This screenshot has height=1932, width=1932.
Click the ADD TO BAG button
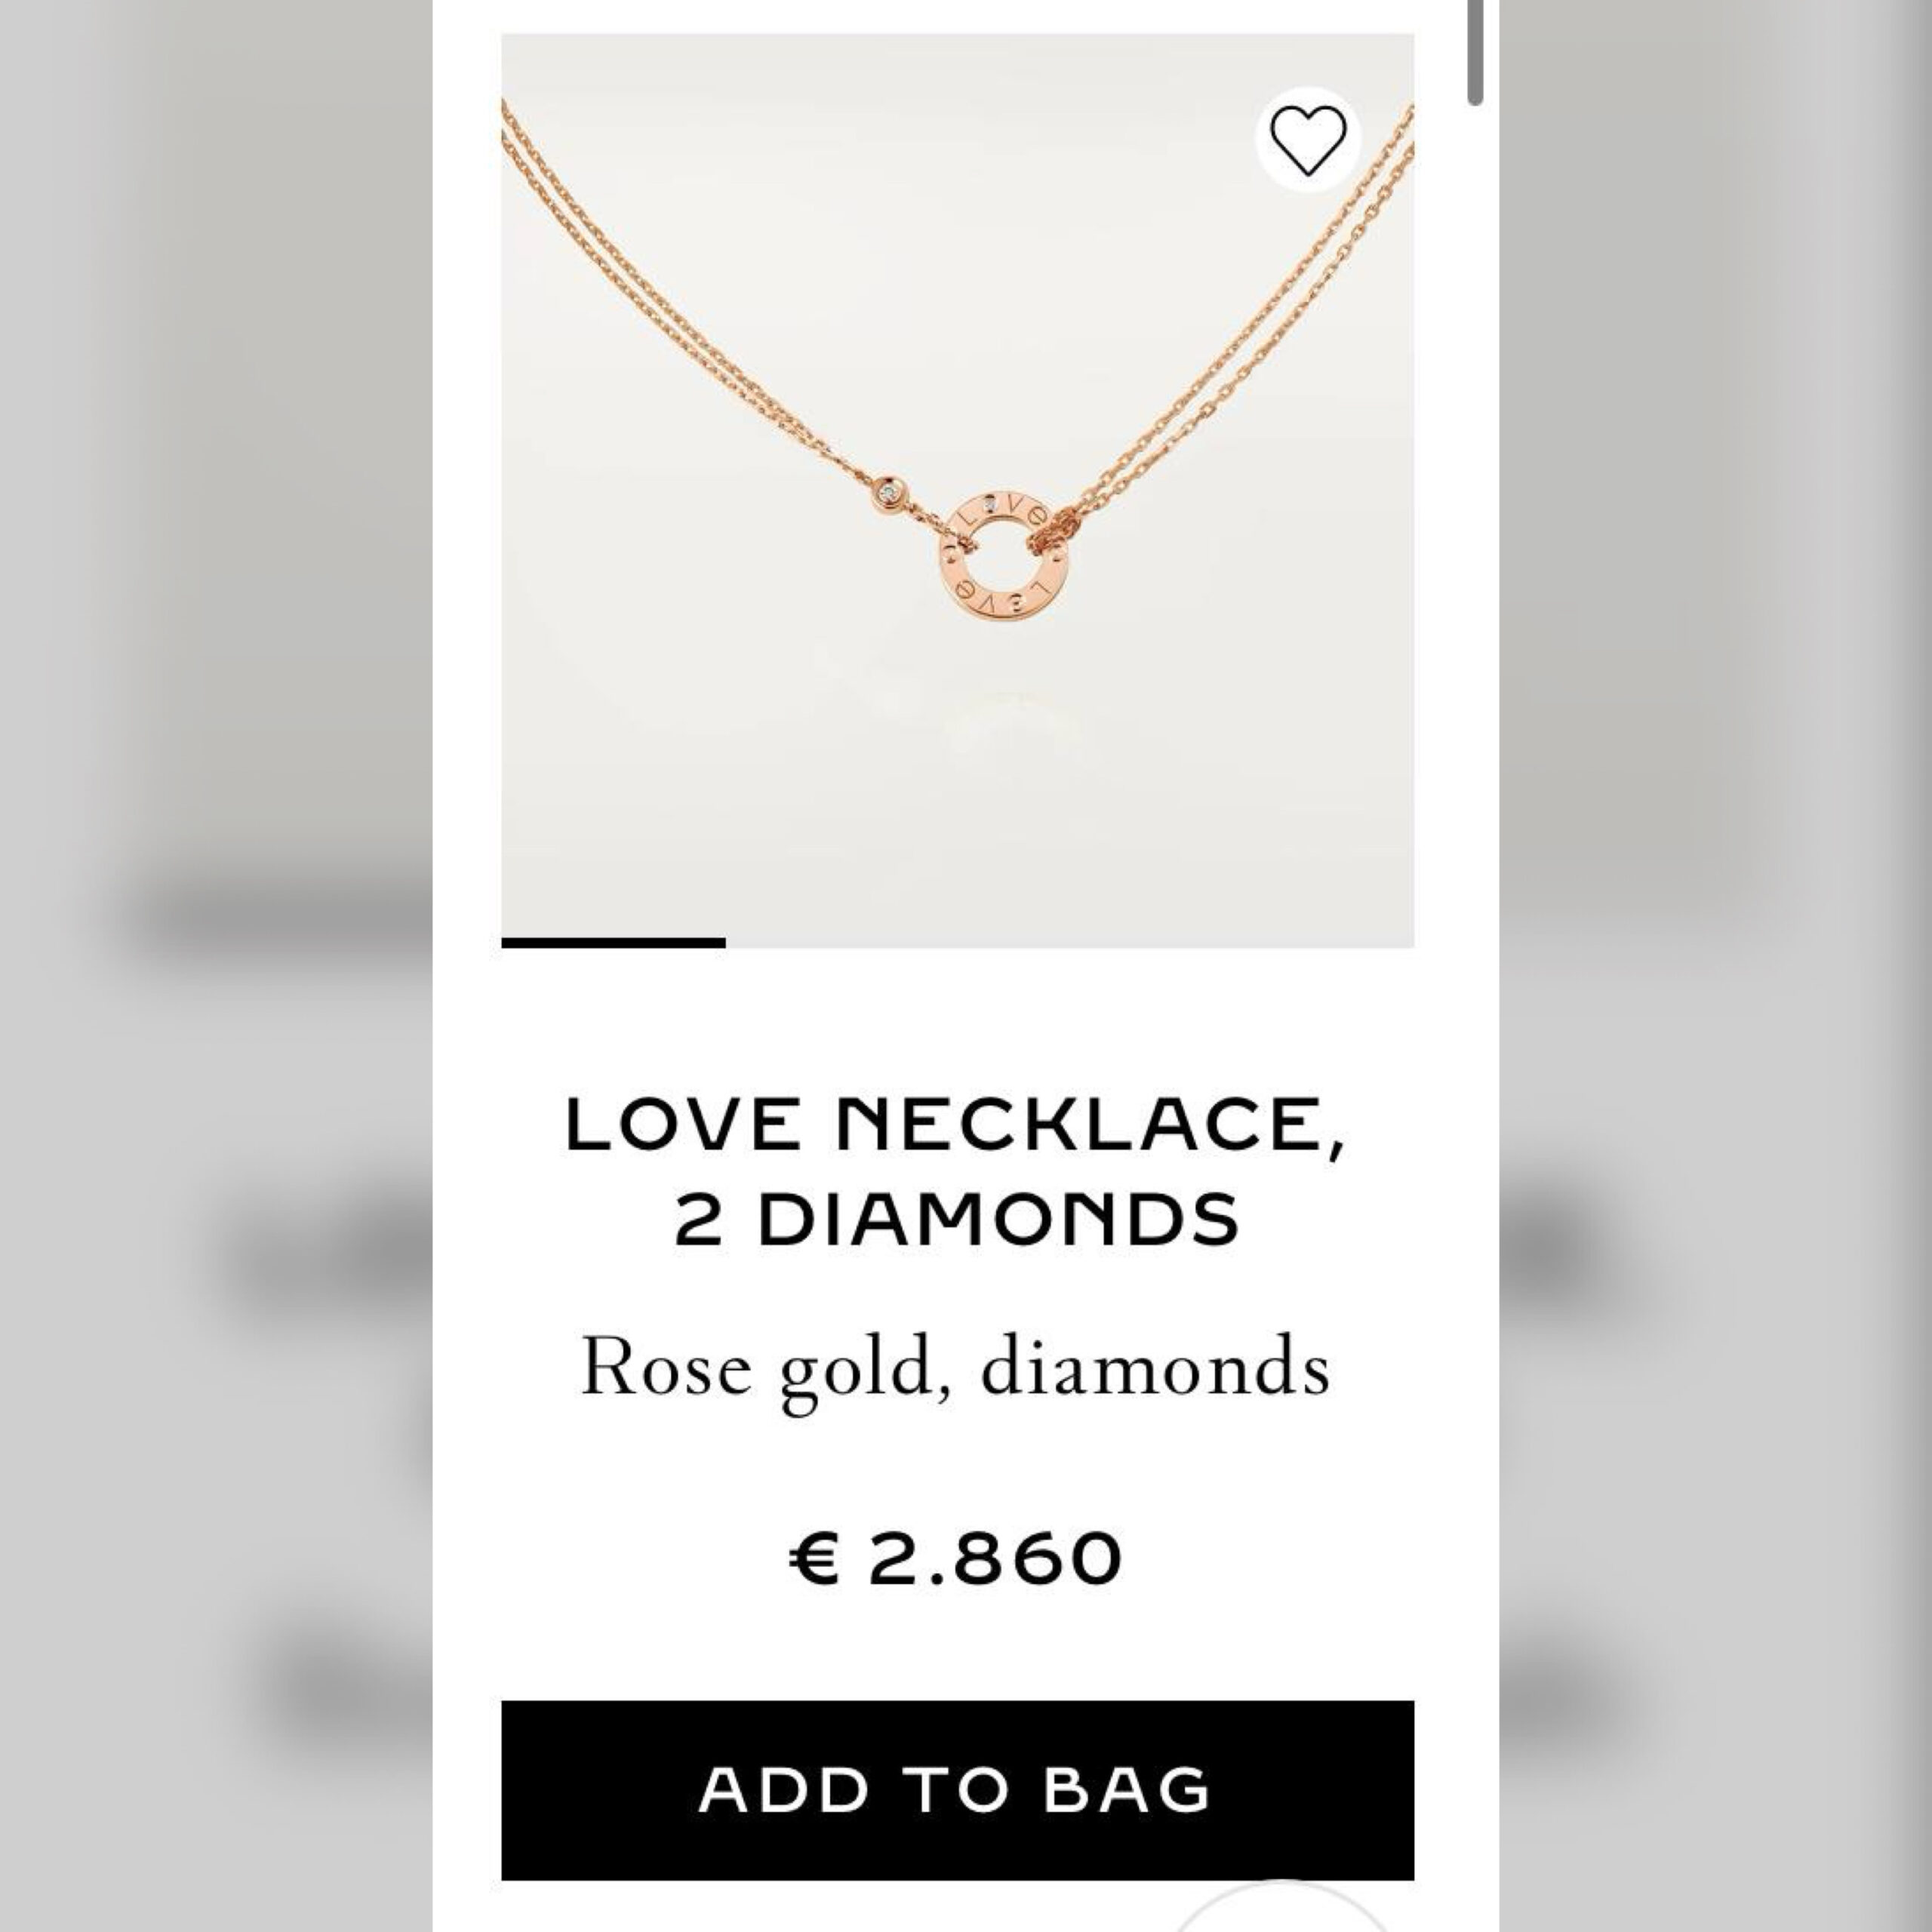point(957,1790)
